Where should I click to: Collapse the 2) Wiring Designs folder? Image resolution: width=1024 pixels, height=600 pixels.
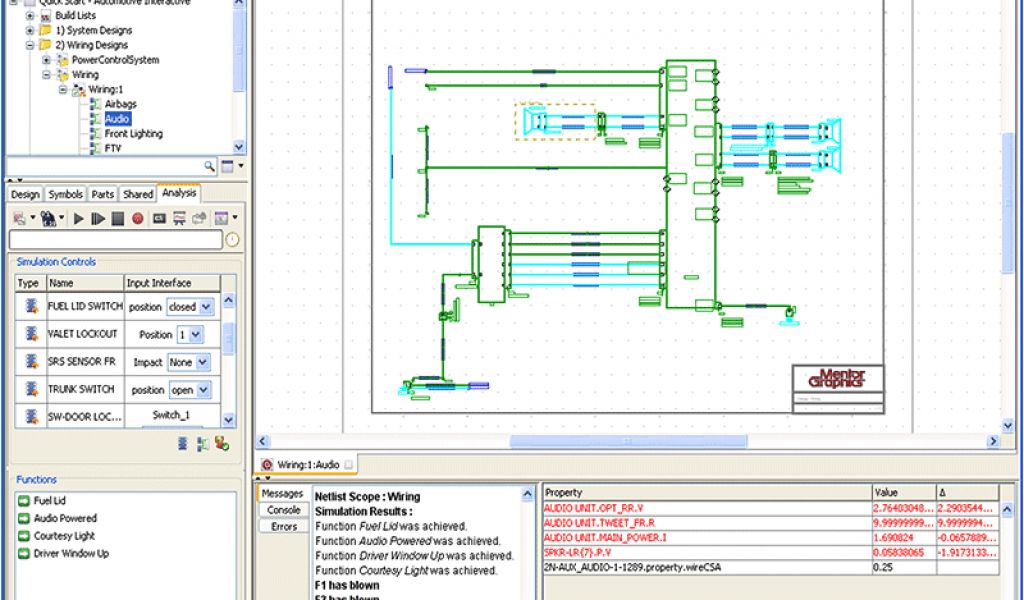tap(30, 45)
